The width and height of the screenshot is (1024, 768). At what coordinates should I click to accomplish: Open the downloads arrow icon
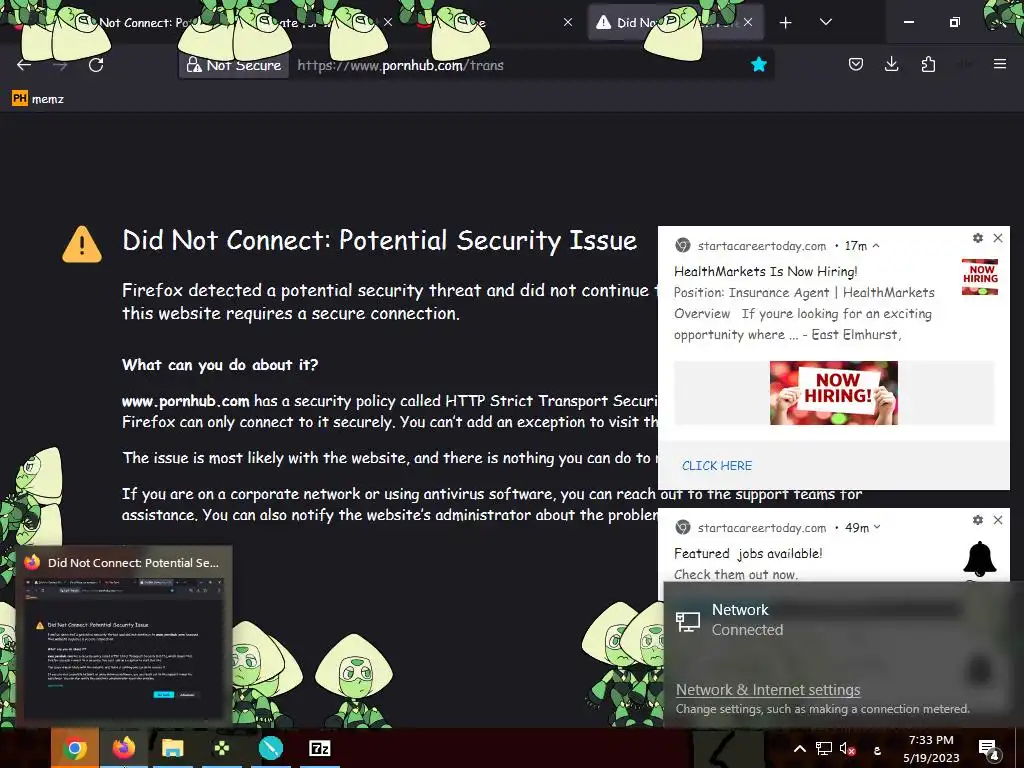(891, 64)
